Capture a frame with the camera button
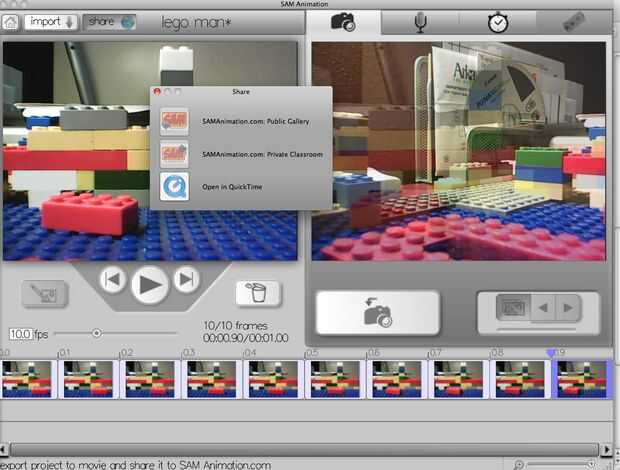Viewport: 620px width, 470px height. [378, 312]
